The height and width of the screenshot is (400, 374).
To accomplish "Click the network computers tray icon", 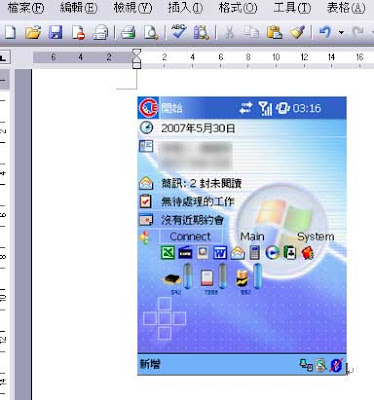I will (306, 365).
